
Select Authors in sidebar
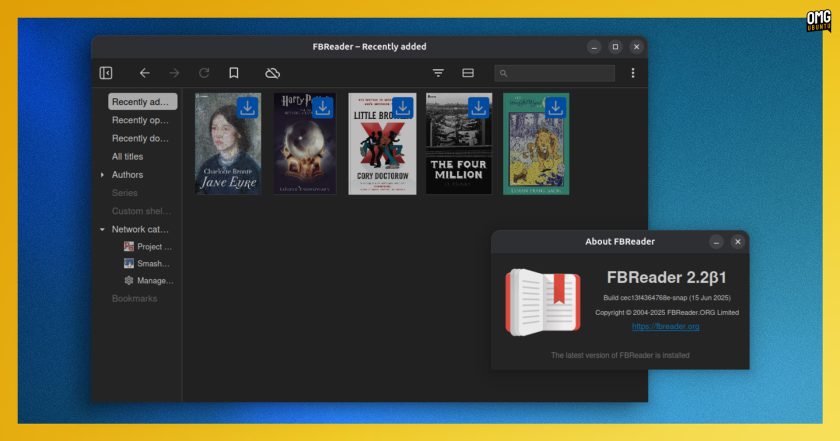pyautogui.click(x=128, y=175)
